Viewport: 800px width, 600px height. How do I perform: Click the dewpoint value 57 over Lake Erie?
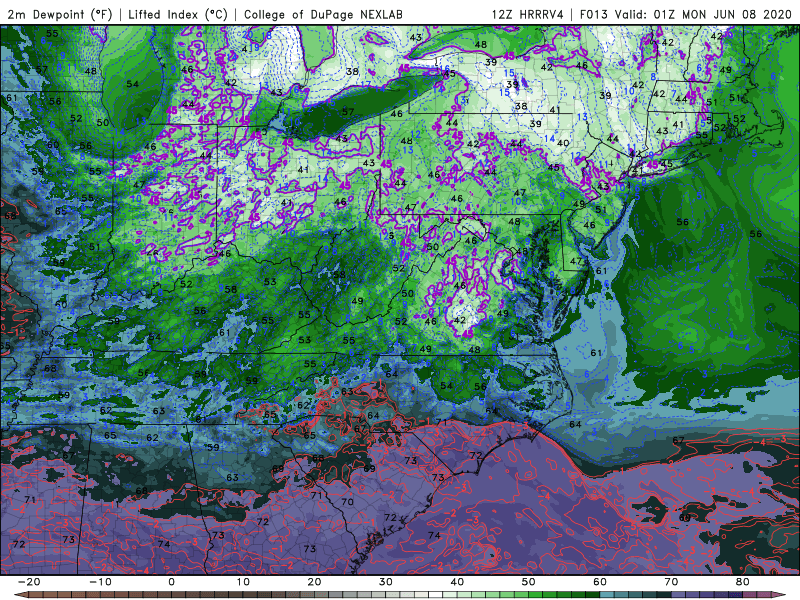click(x=348, y=112)
